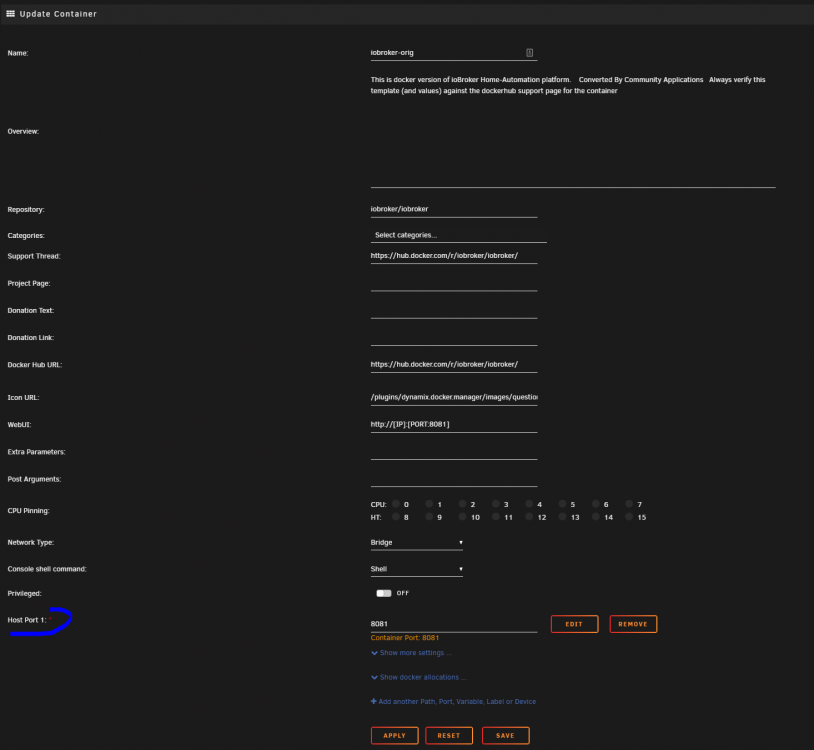This screenshot has height=750, width=814.
Task: Toggle CPU 5 pinning checkbox
Action: pos(562,504)
